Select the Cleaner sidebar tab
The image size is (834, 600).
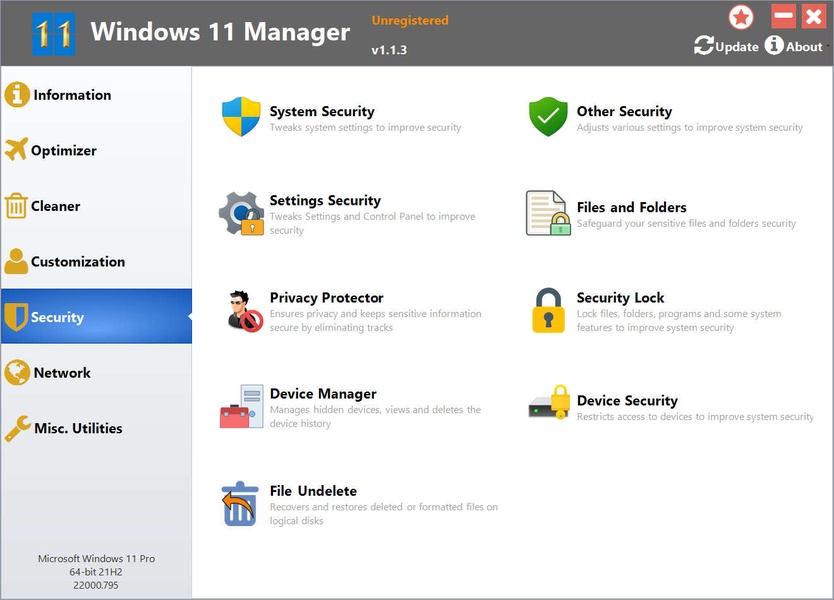point(55,206)
